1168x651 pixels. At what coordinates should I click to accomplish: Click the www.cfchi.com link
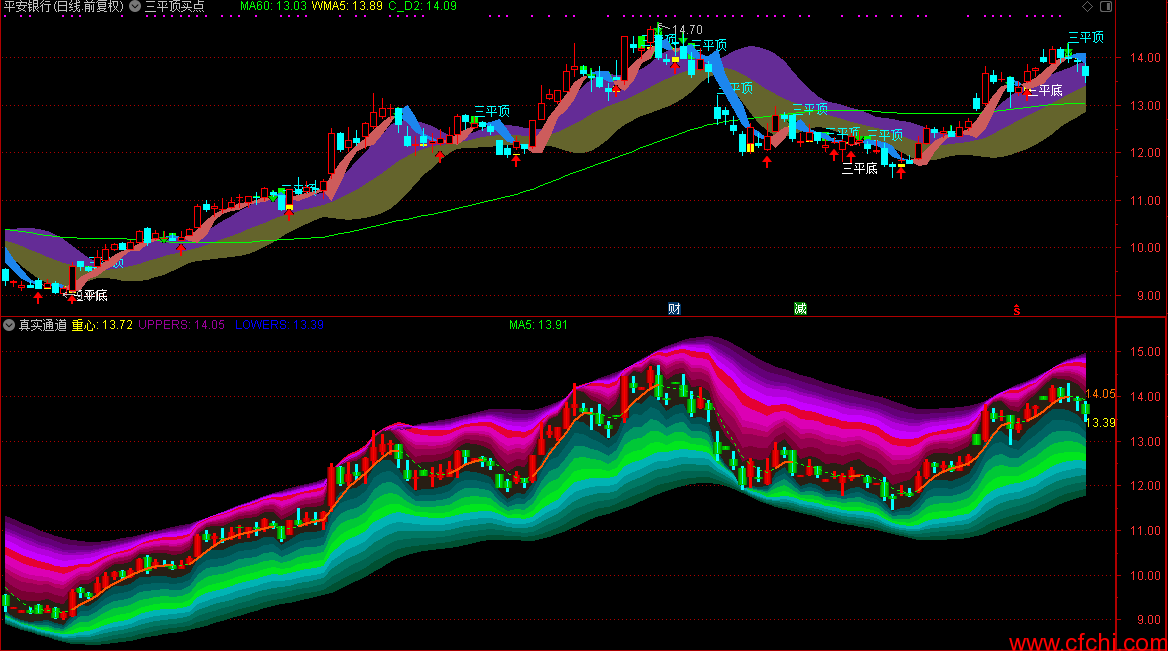pos(1088,642)
